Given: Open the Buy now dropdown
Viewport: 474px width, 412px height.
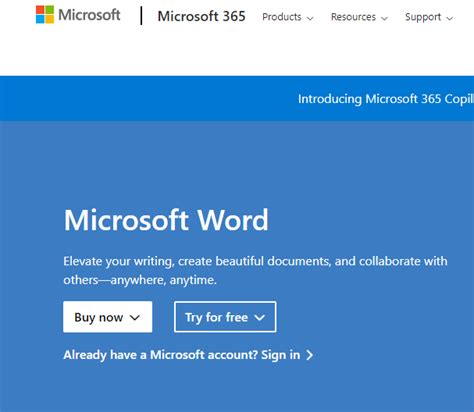Looking at the screenshot, I should [108, 317].
